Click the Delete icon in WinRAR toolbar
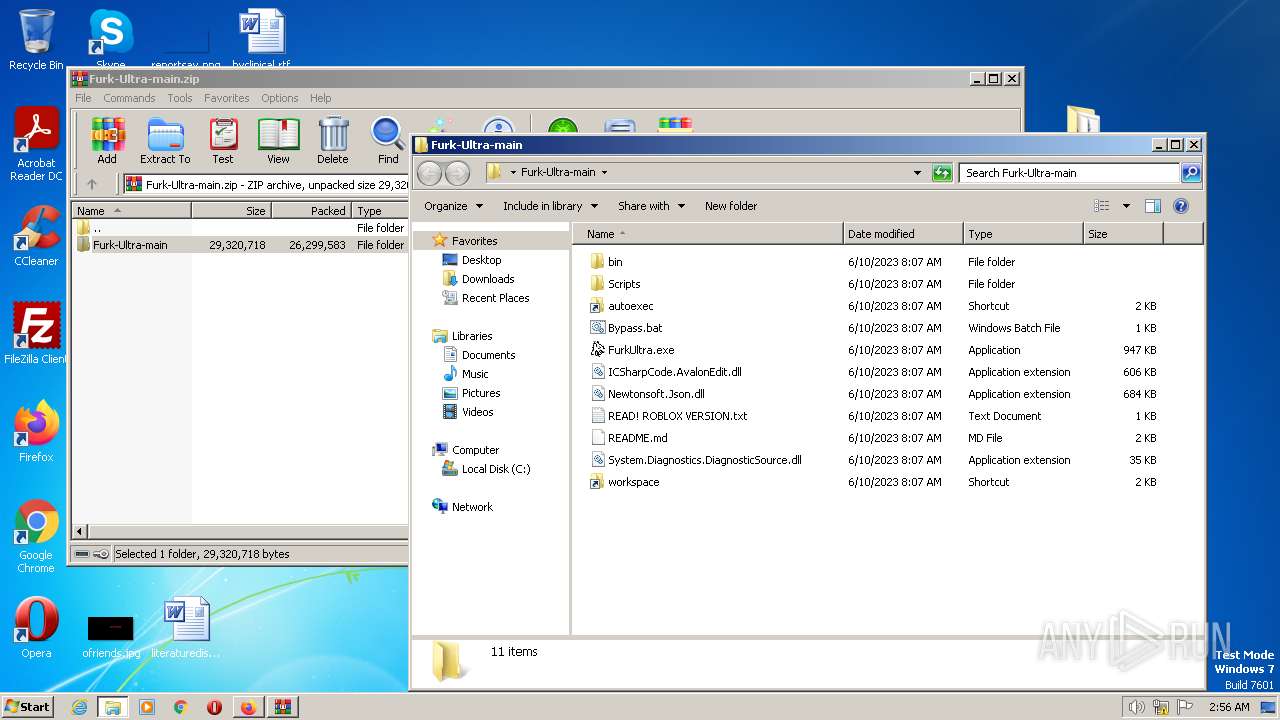Viewport: 1280px width, 720px height. 333,140
